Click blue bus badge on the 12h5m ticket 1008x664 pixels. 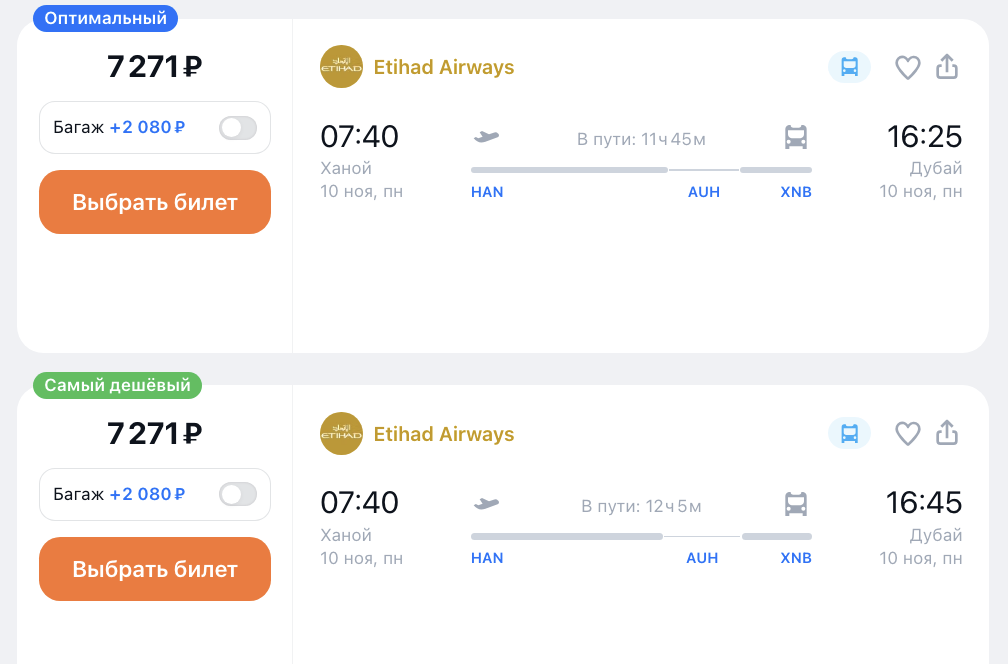[x=849, y=434]
